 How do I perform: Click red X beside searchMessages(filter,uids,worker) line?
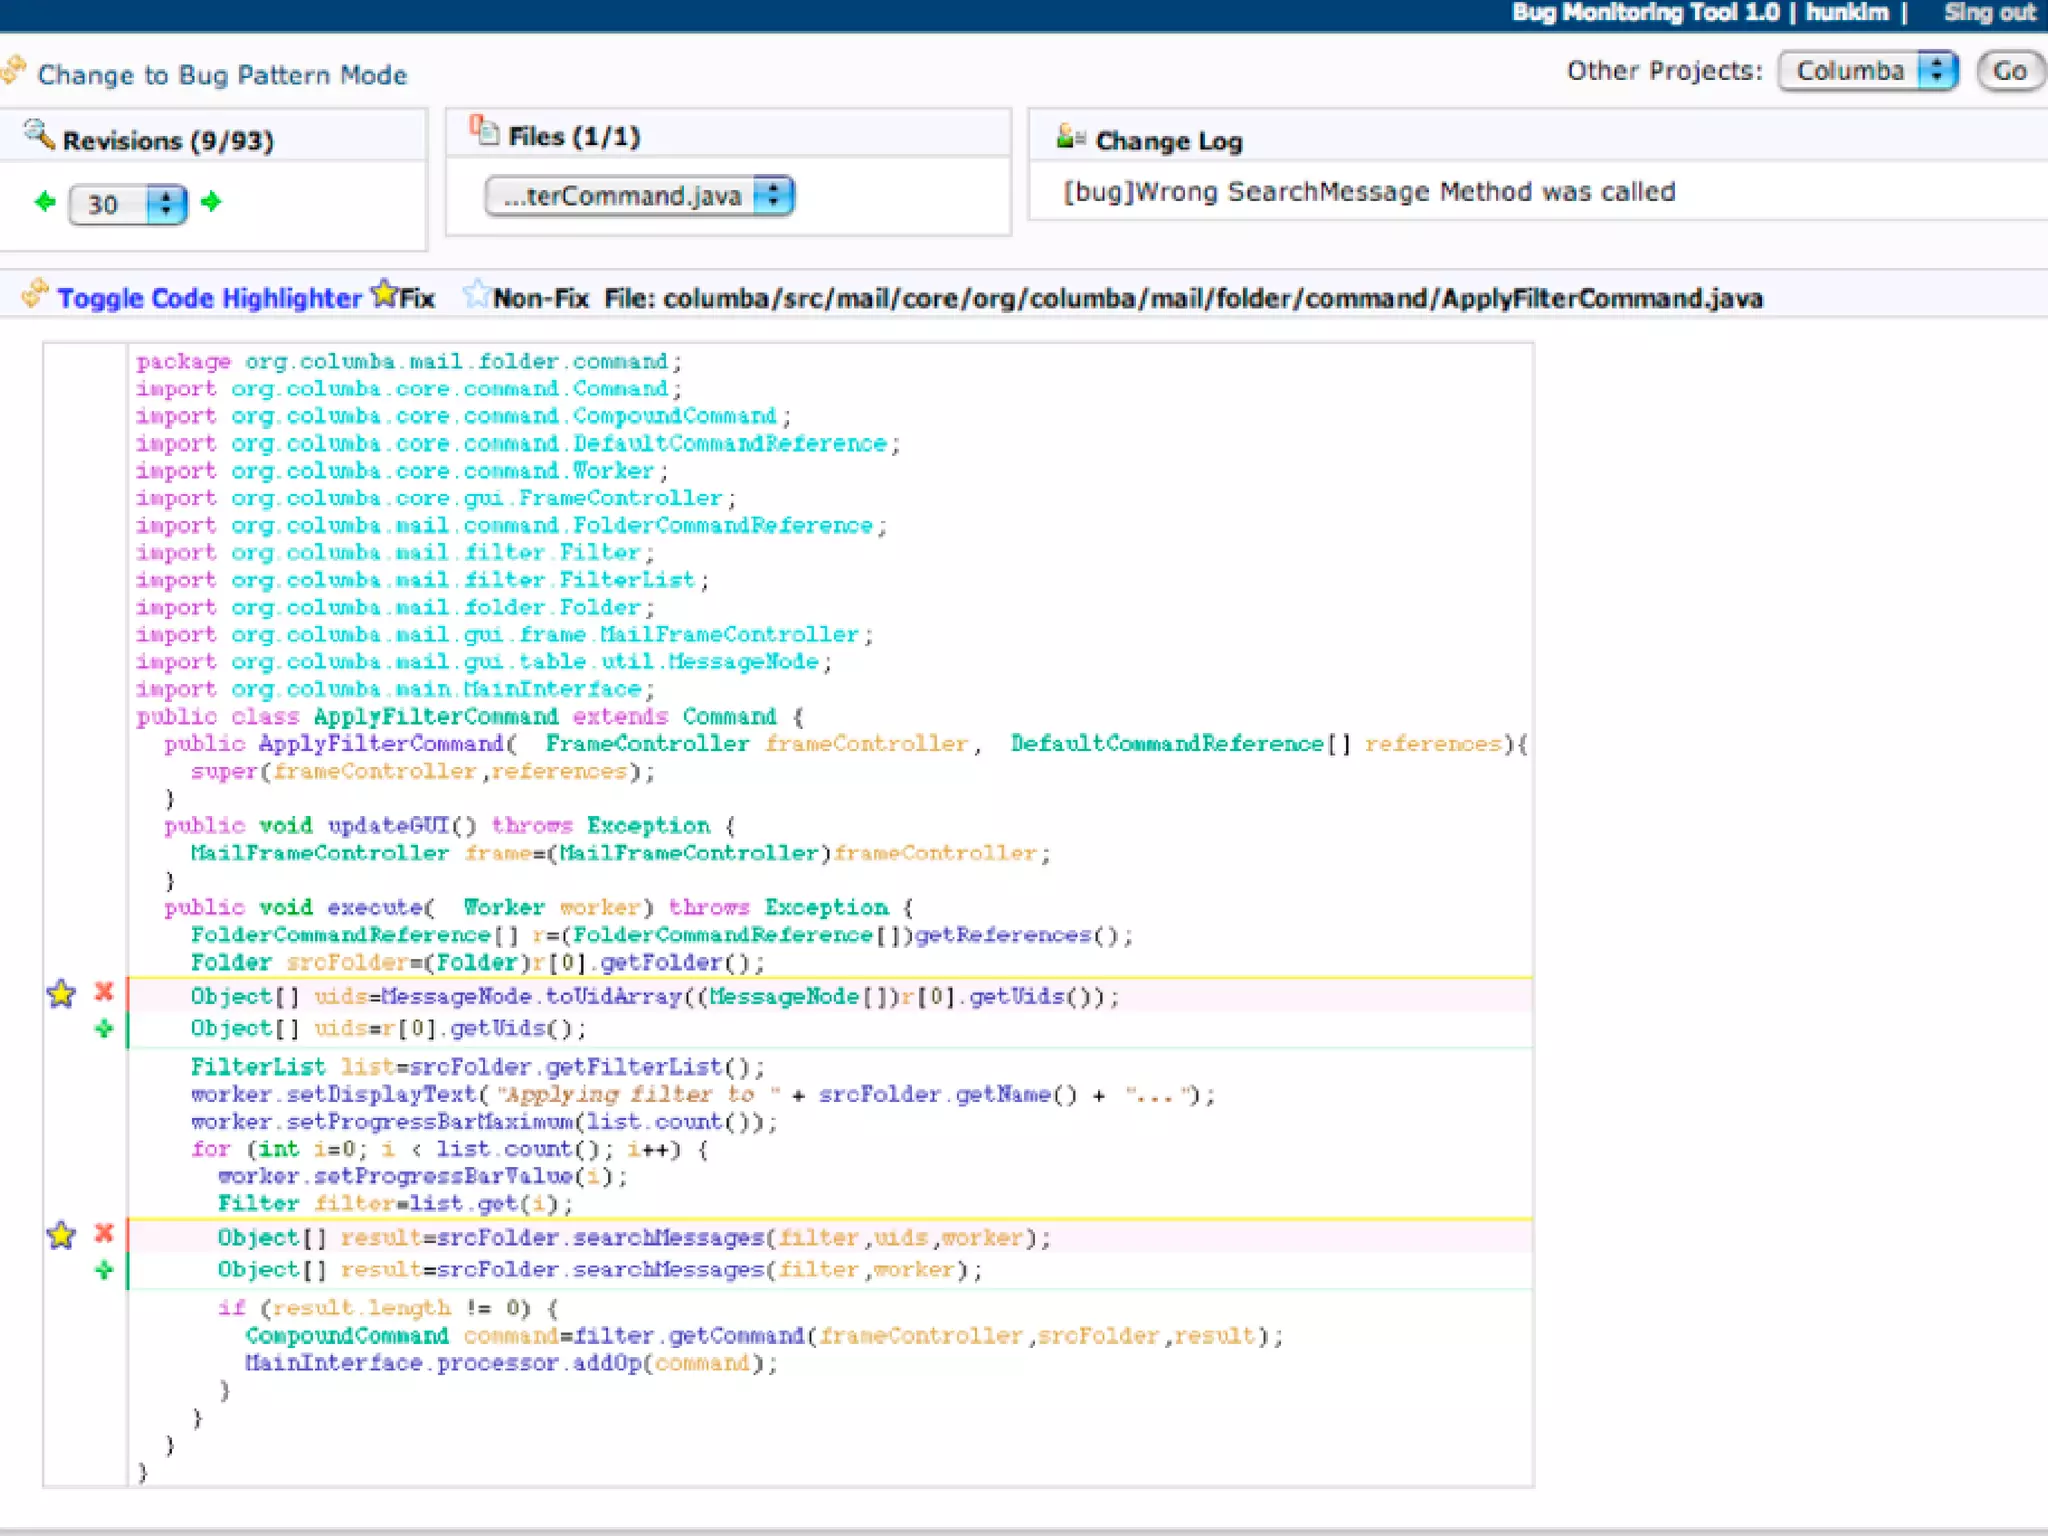(x=104, y=1233)
